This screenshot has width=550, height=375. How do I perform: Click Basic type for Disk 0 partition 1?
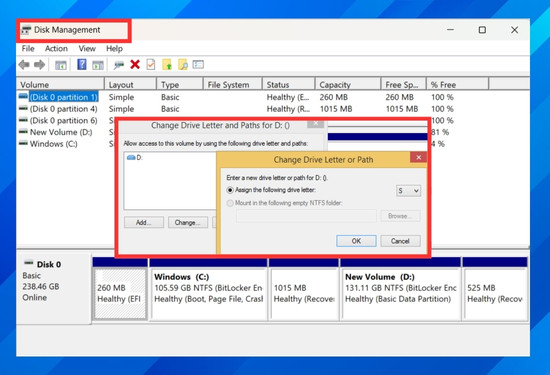170,97
